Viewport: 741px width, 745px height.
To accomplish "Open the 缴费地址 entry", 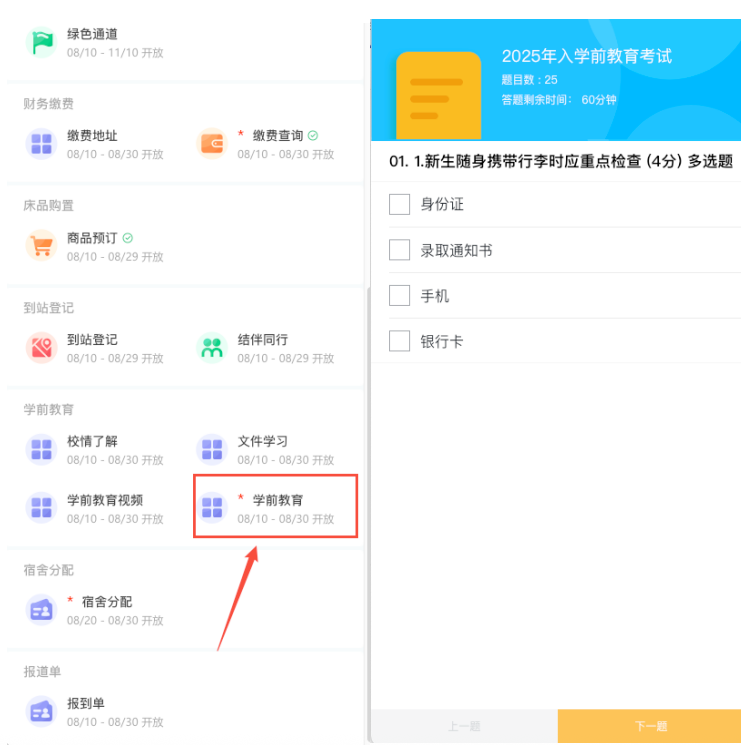I will tap(92, 136).
